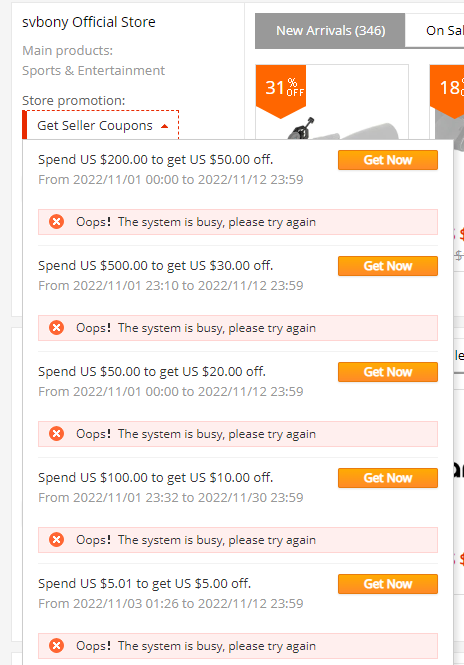Viewport: 464px width, 665px height.
Task: Click the error icon under the $500.00 coupon
Action: point(56,328)
